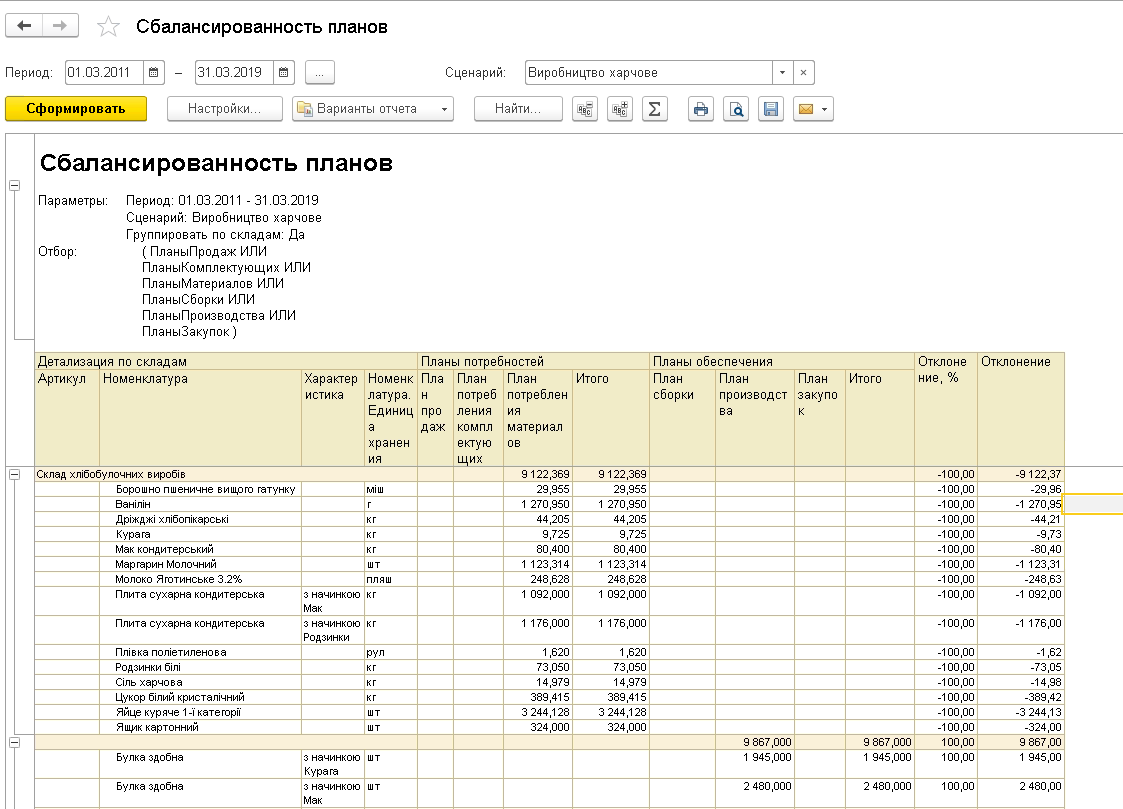Select План сборки column header
This screenshot has height=809, width=1123.
click(x=683, y=417)
